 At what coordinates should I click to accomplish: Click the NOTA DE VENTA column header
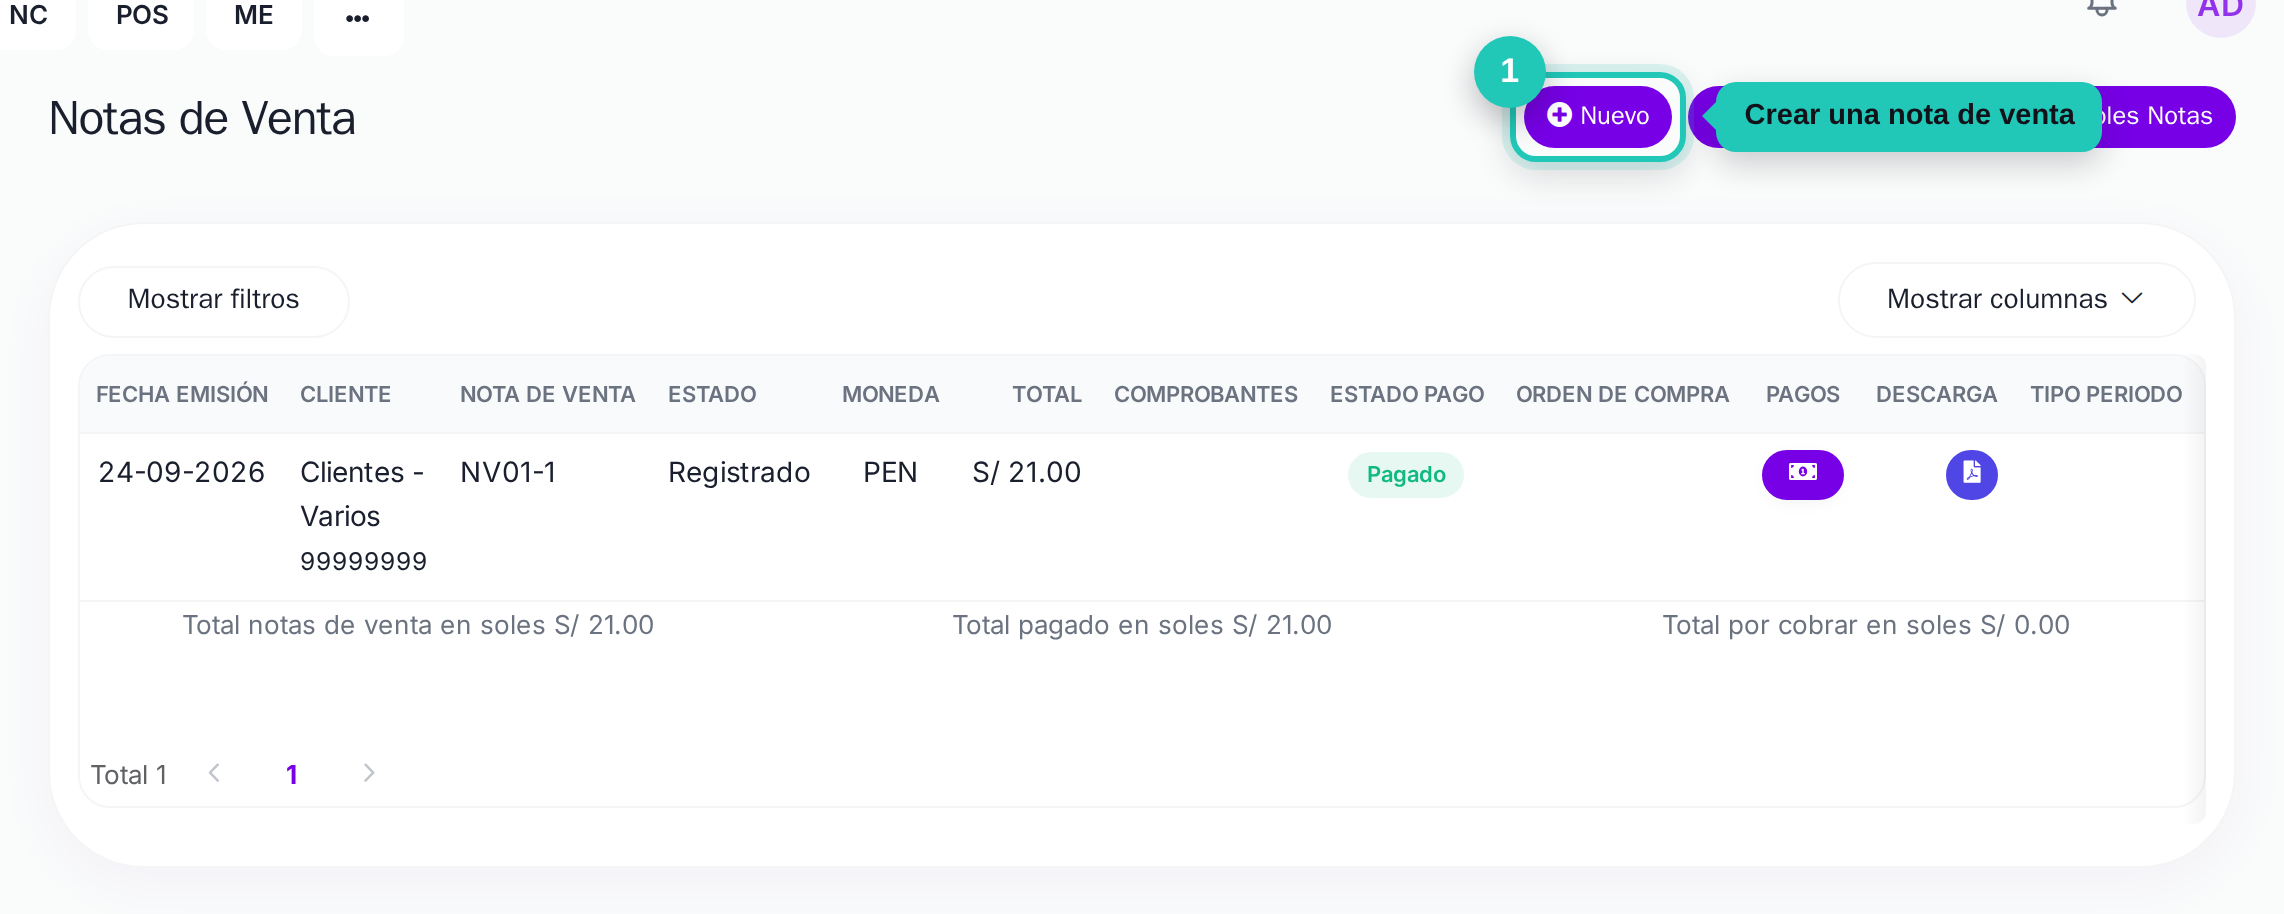(x=547, y=395)
